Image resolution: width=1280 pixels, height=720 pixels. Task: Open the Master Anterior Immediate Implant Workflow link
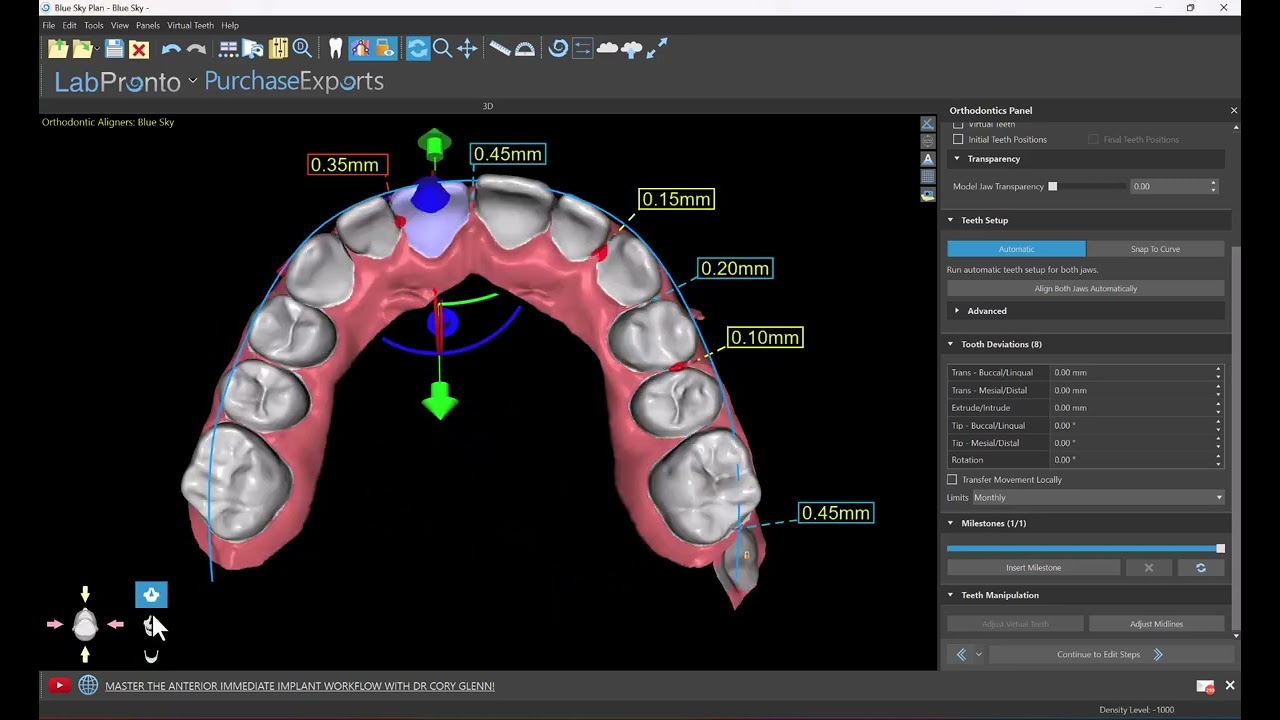click(x=300, y=686)
